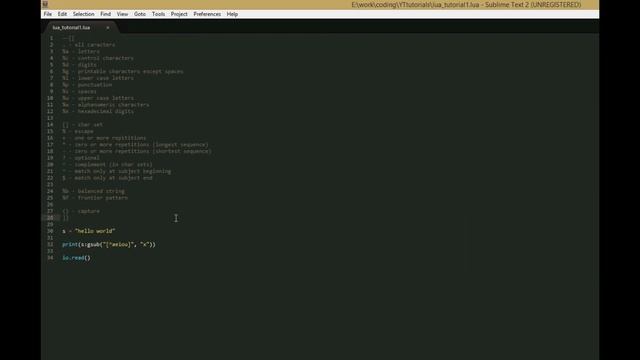Screen dimensions: 640x360
Task: Open the Edit menu
Action: [62, 14]
